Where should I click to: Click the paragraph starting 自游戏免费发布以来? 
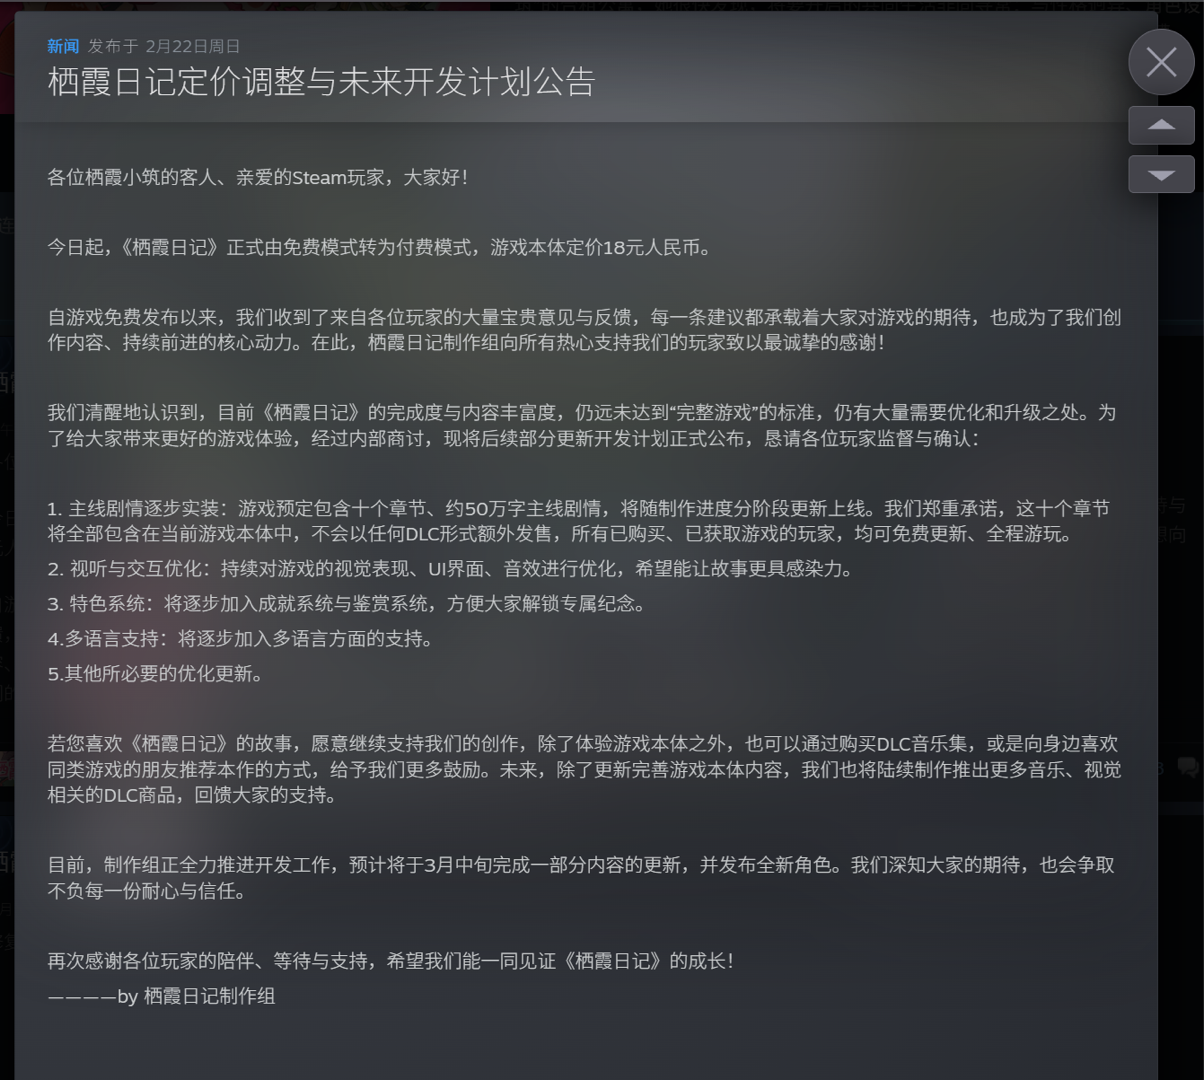(x=584, y=330)
